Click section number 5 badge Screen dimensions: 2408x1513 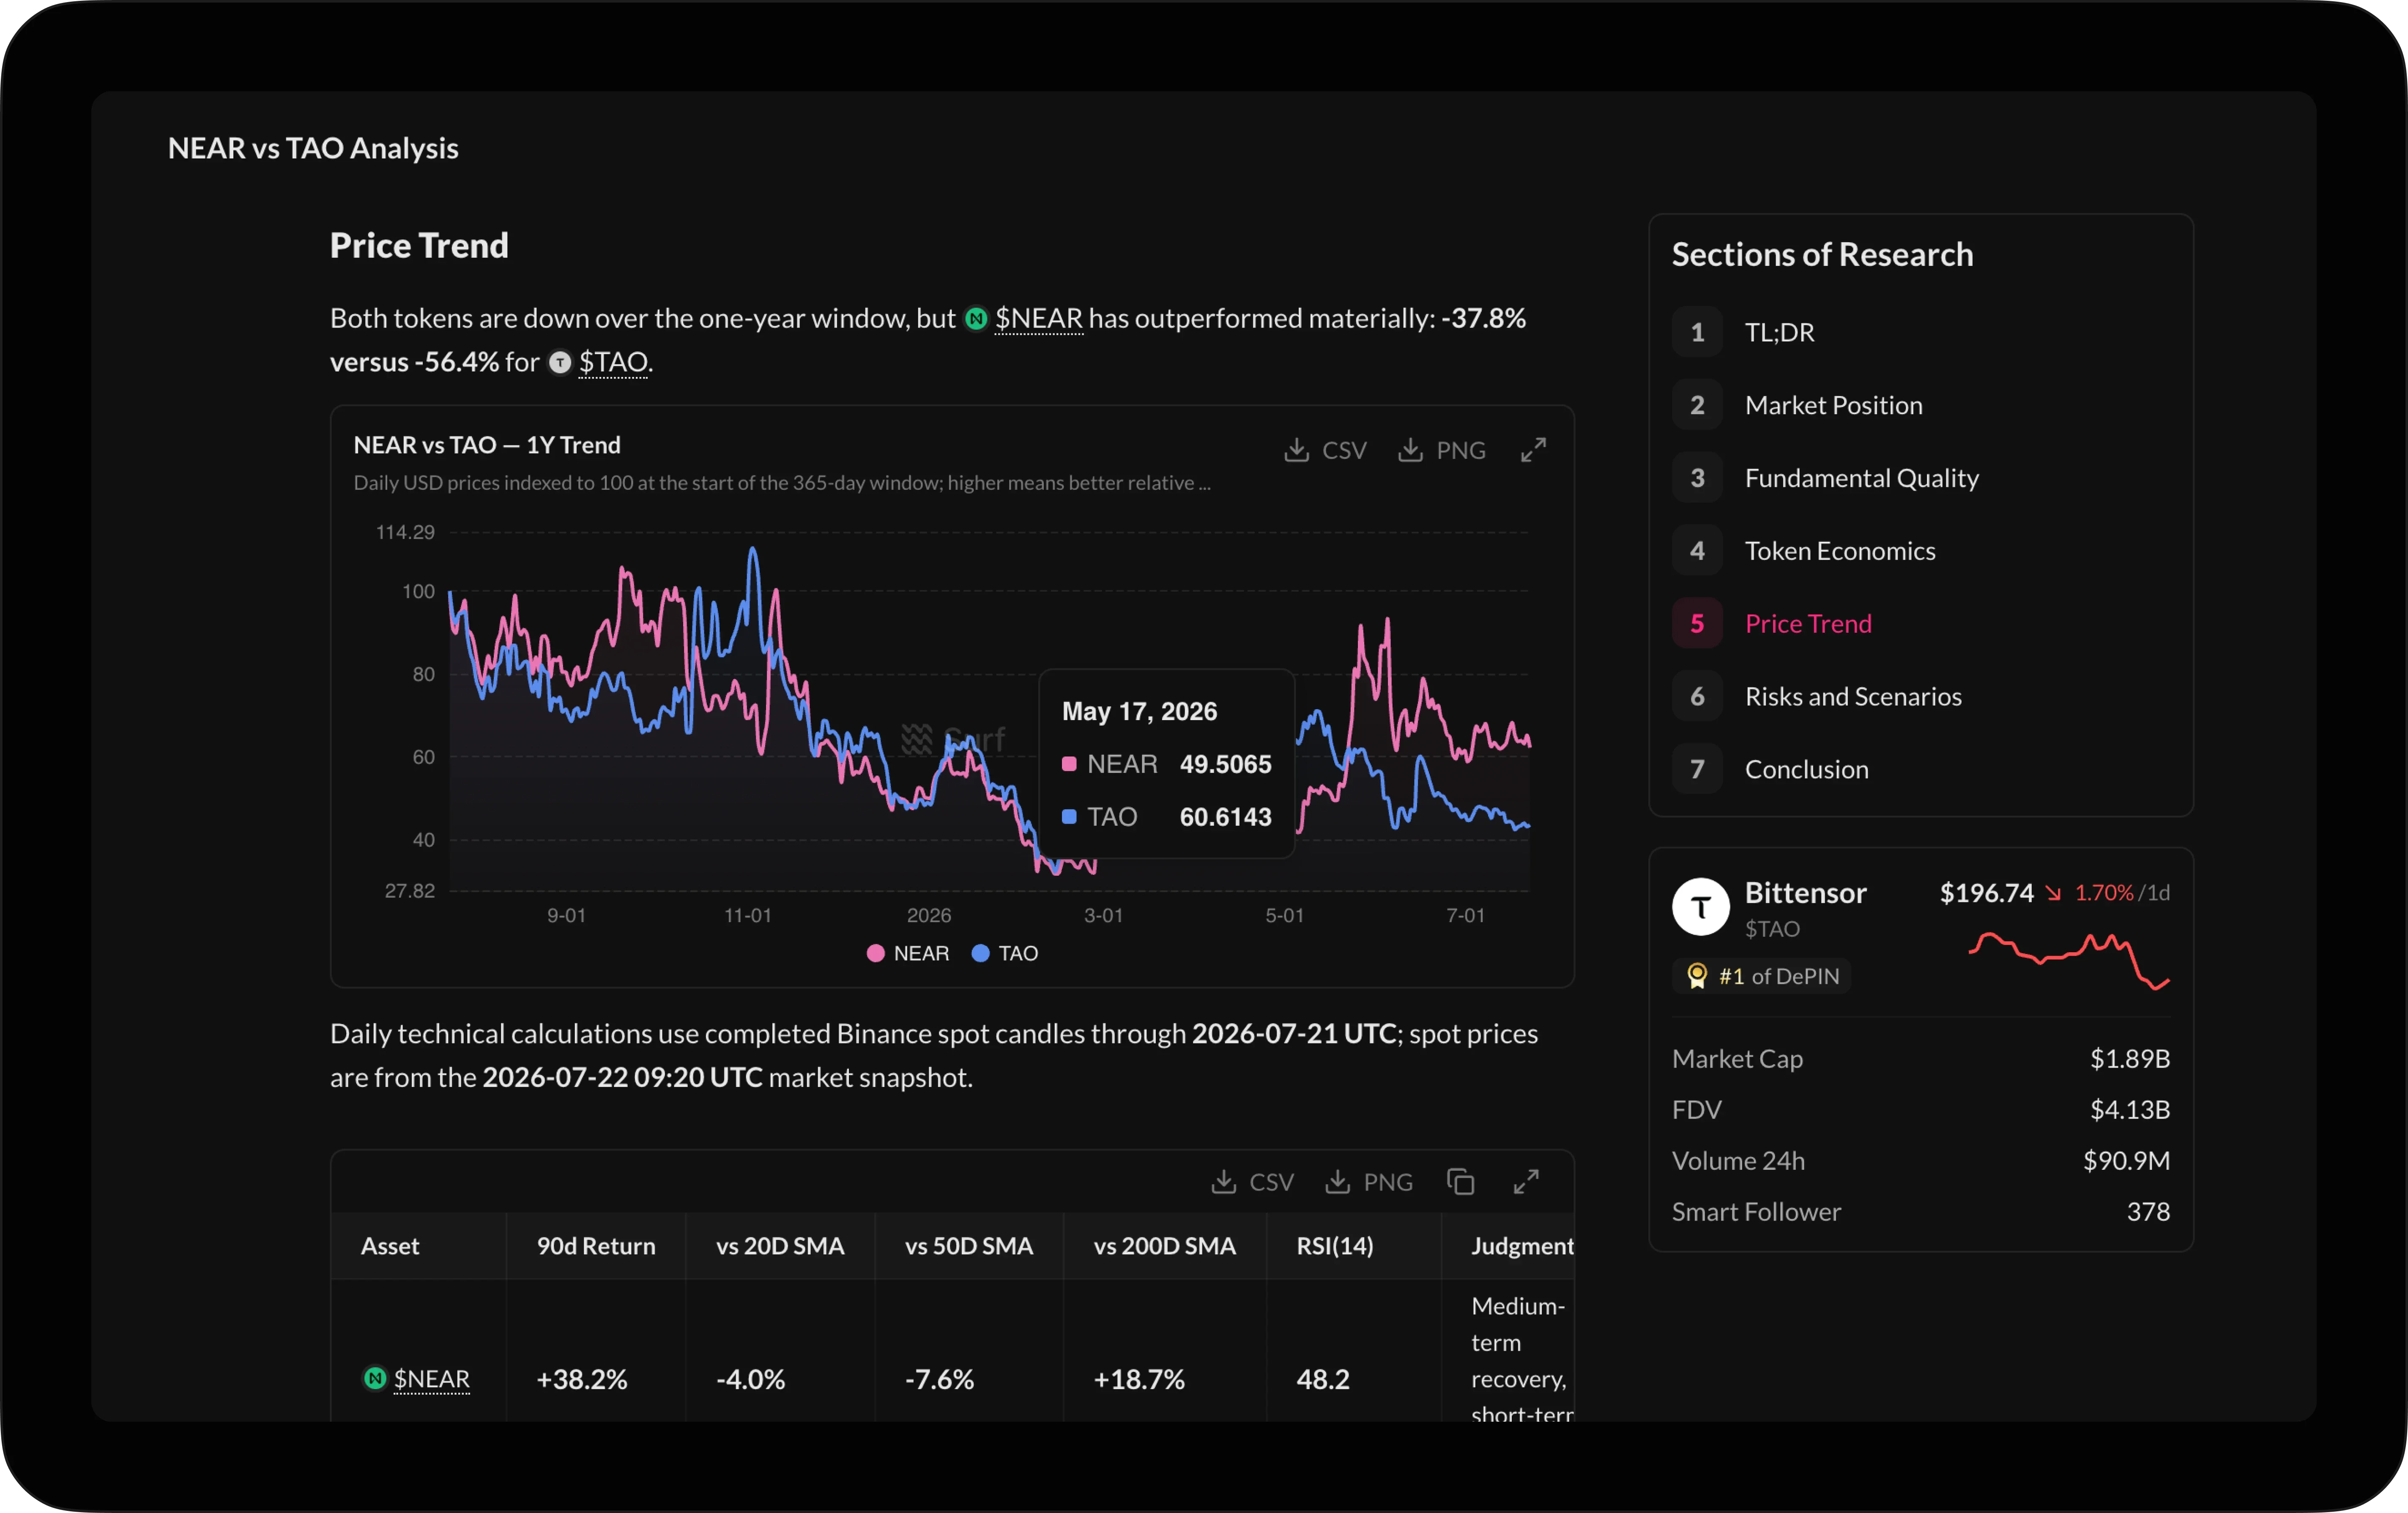(1697, 624)
